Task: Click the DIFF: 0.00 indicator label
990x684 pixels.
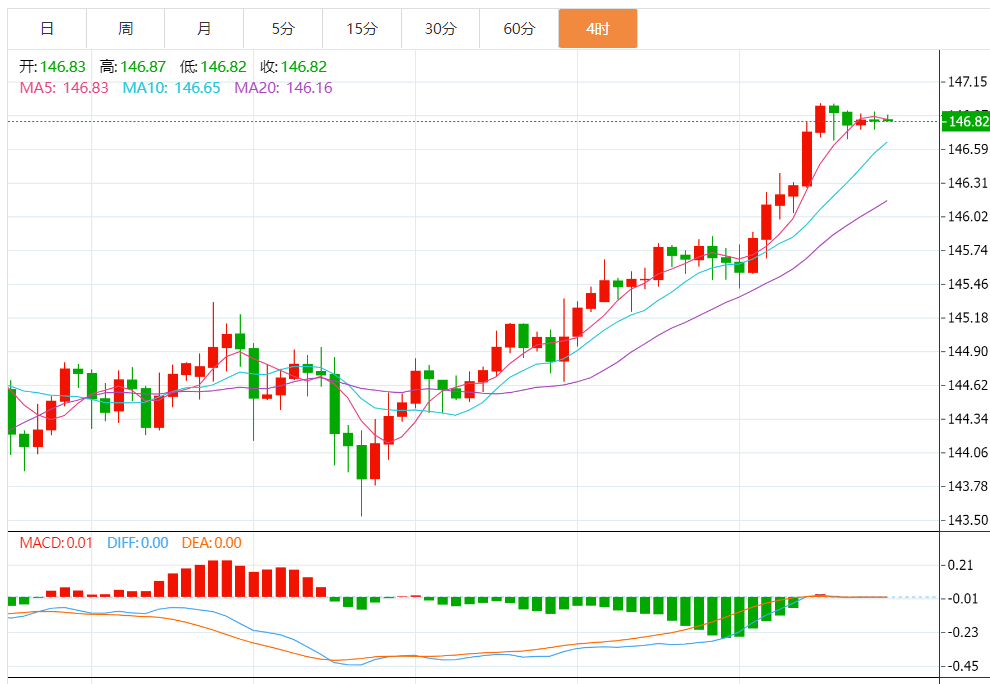Action: point(138,543)
